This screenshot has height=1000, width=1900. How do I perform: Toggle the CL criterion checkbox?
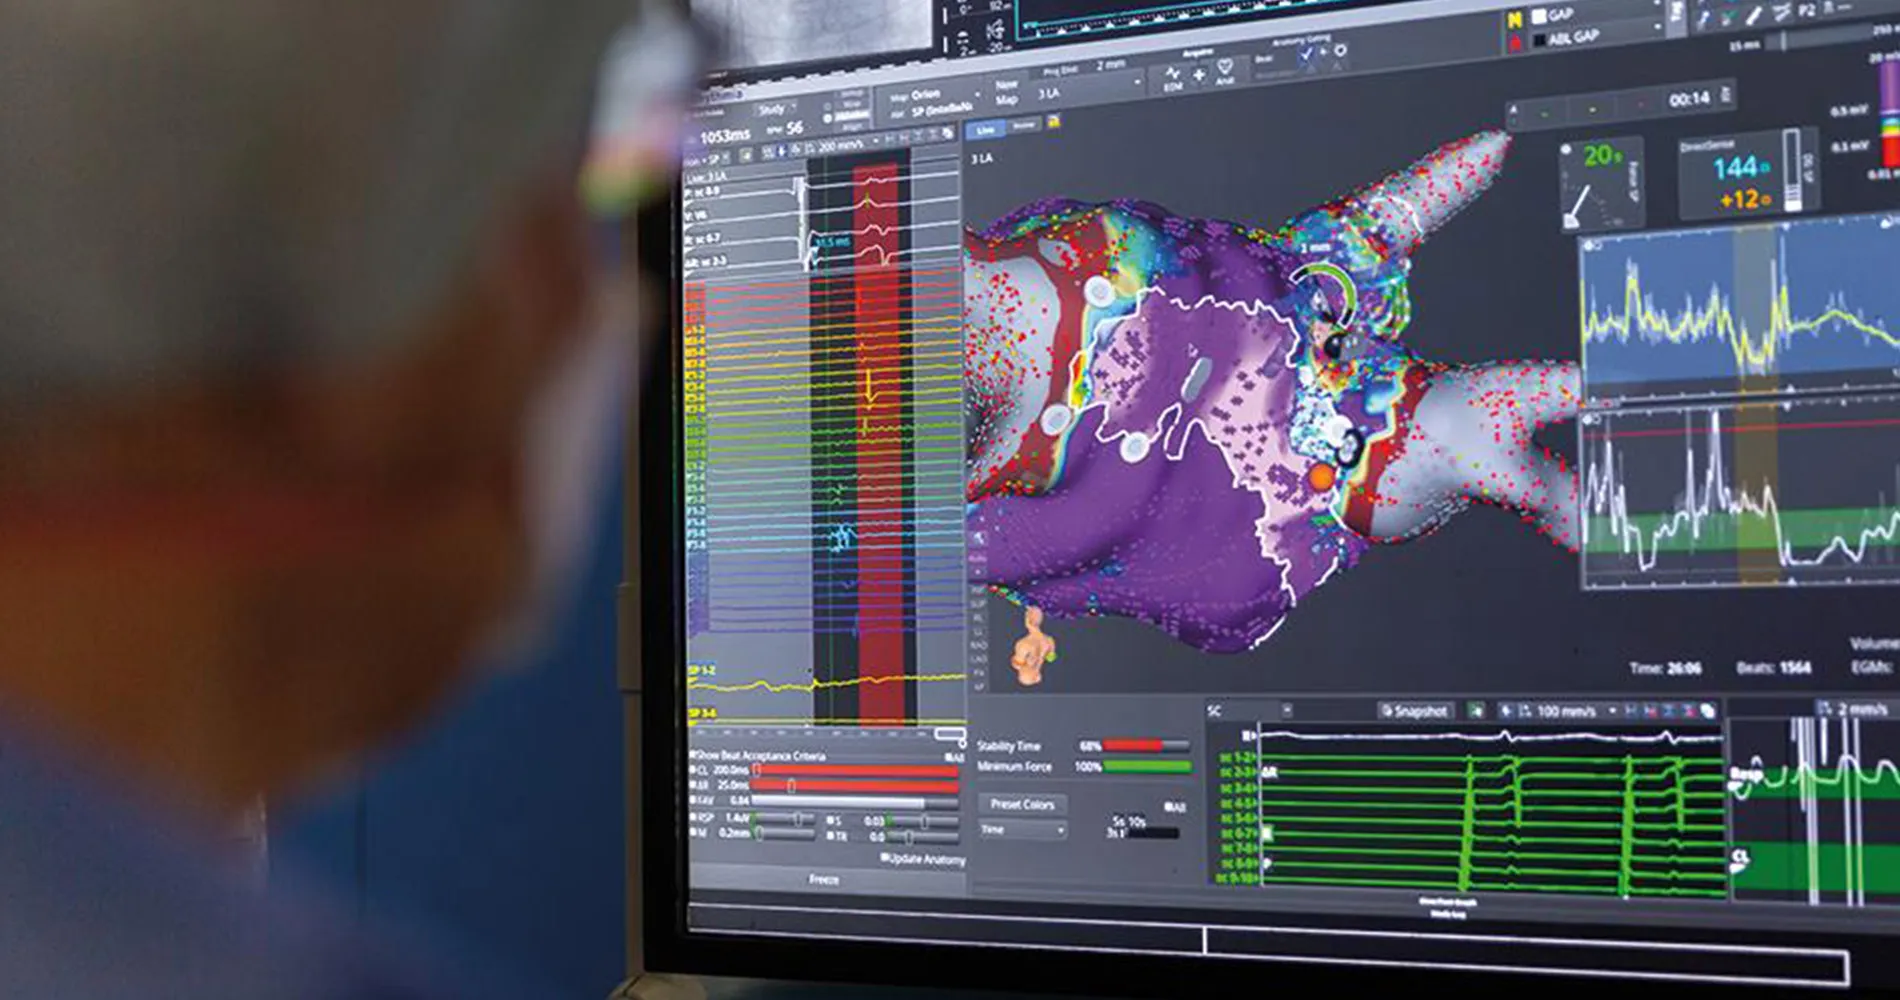pos(693,770)
